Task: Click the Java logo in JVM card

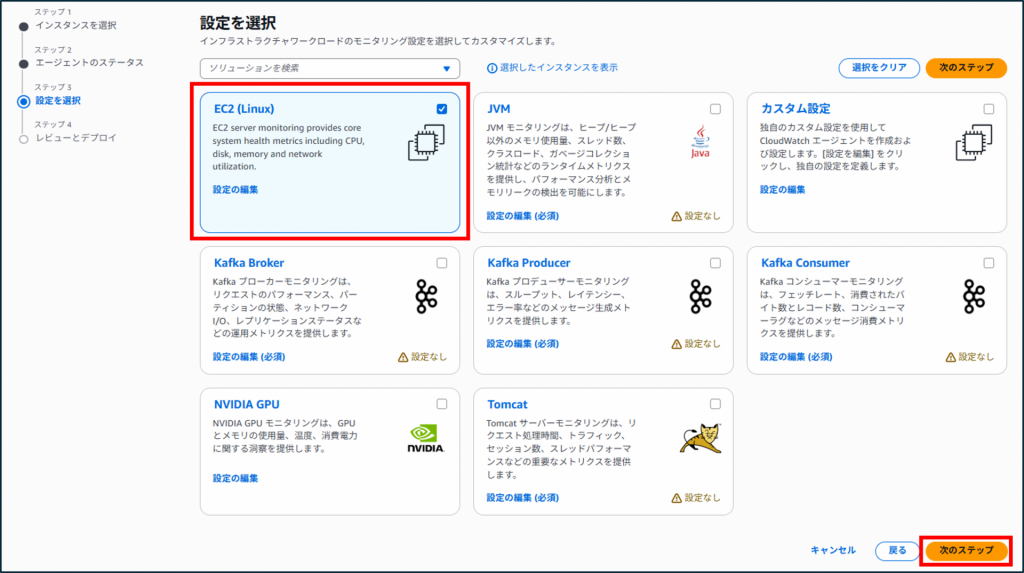Action: (700, 143)
